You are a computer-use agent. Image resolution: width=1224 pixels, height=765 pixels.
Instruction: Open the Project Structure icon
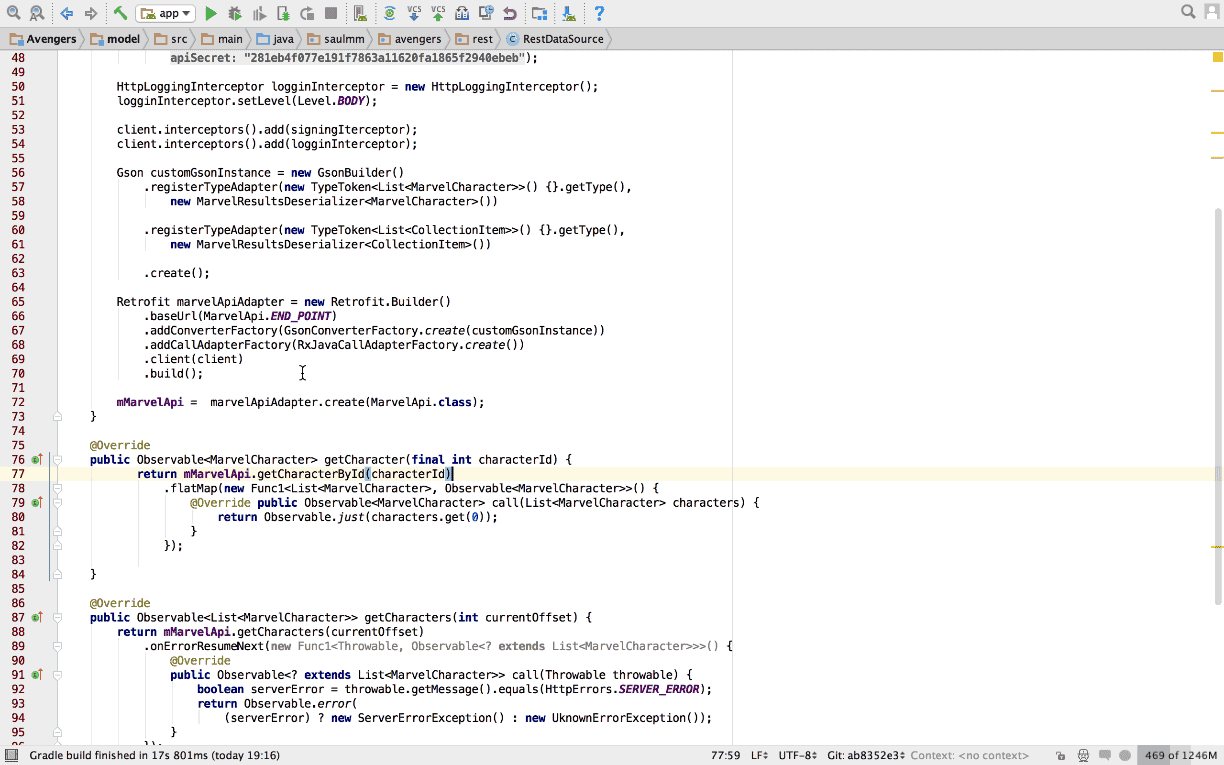point(539,13)
